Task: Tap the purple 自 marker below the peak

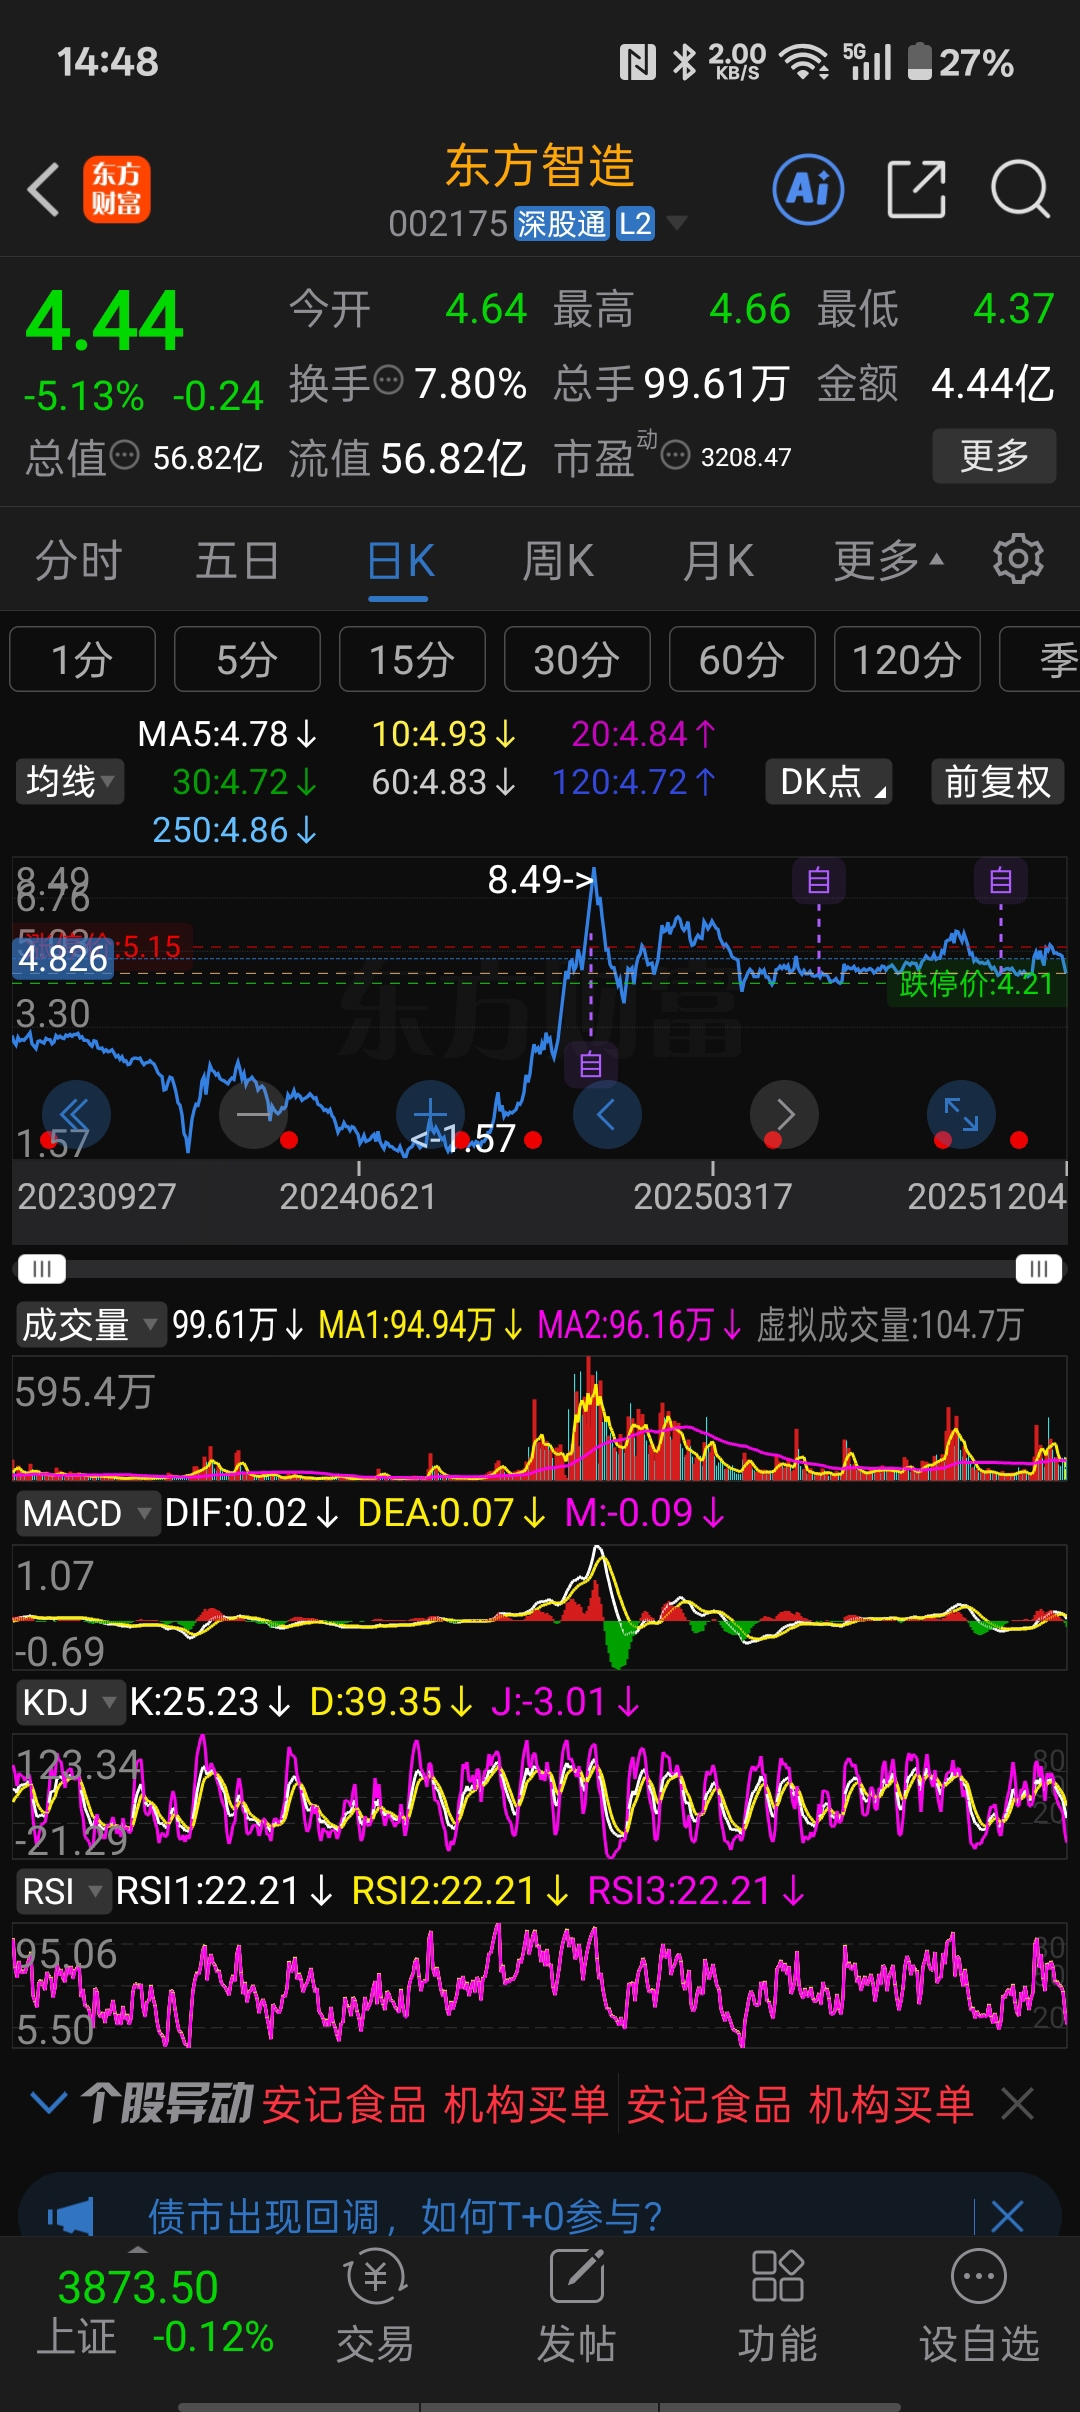Action: pos(591,1065)
